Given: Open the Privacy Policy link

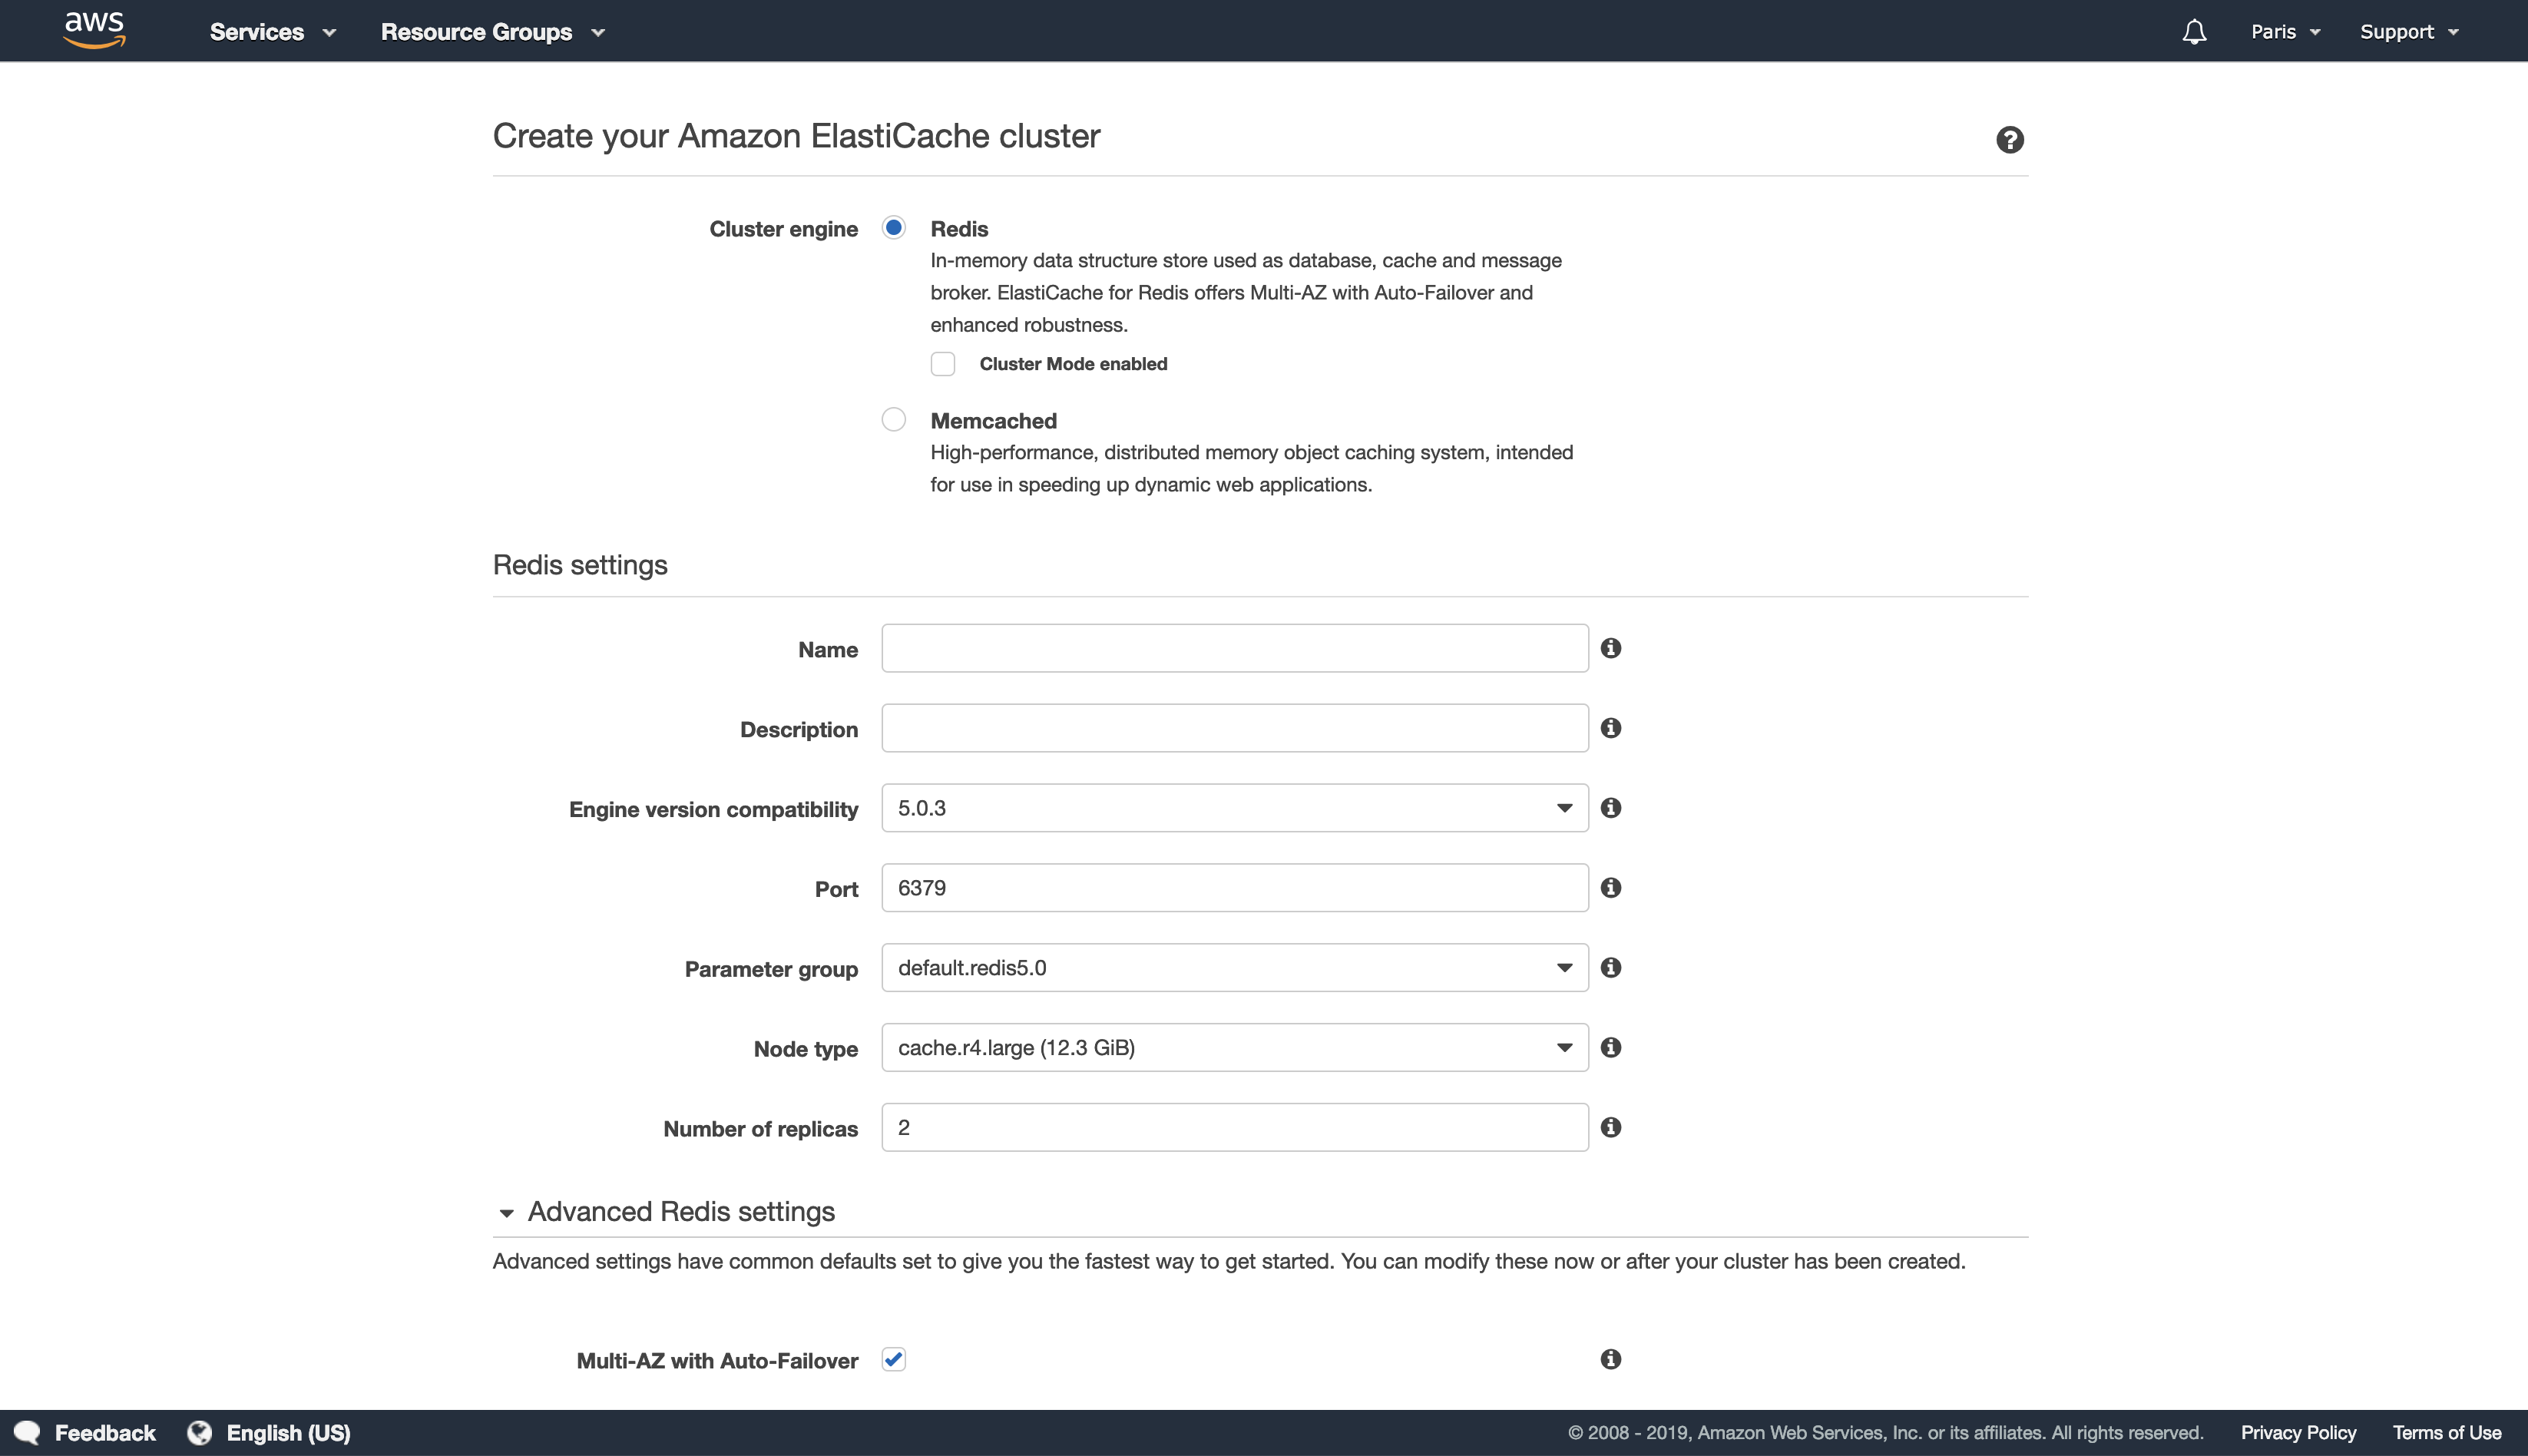Looking at the screenshot, I should click(2298, 1433).
